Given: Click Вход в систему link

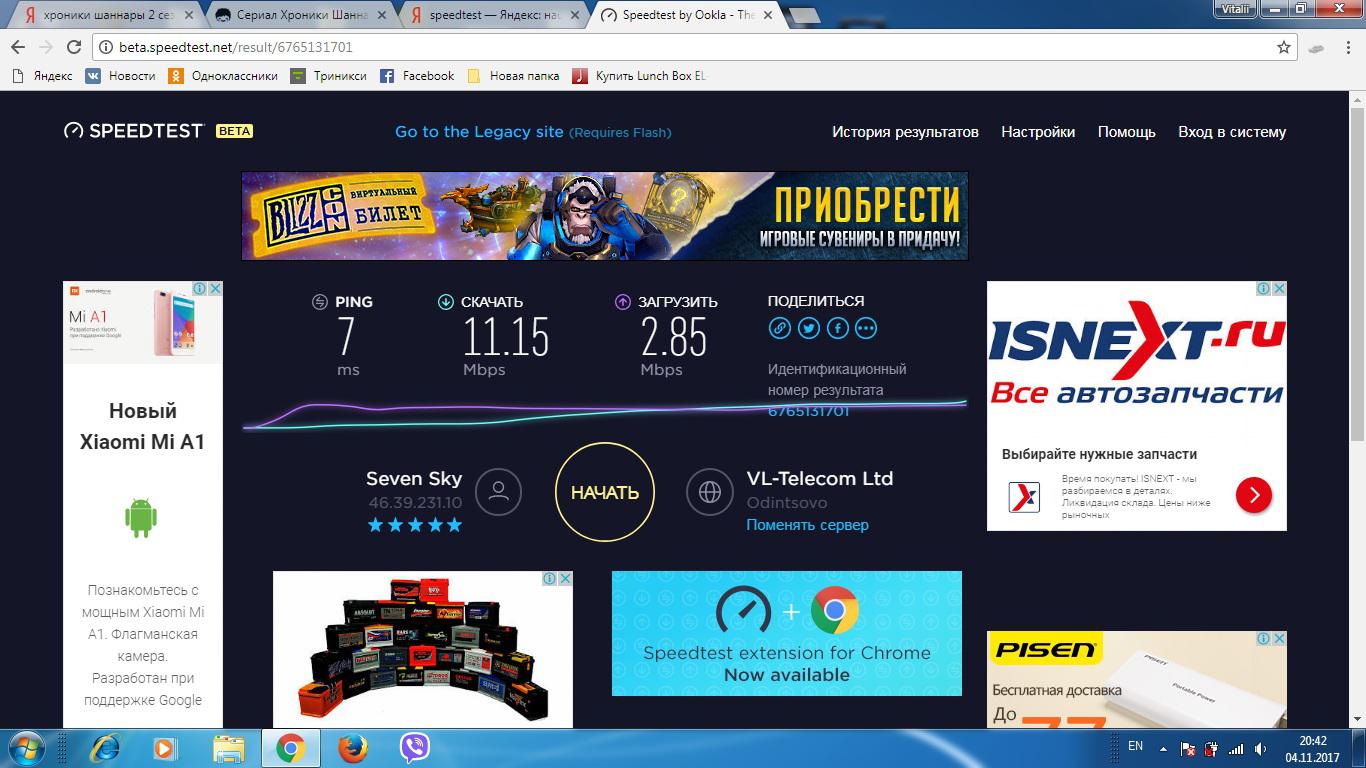Looking at the screenshot, I should pos(1232,132).
